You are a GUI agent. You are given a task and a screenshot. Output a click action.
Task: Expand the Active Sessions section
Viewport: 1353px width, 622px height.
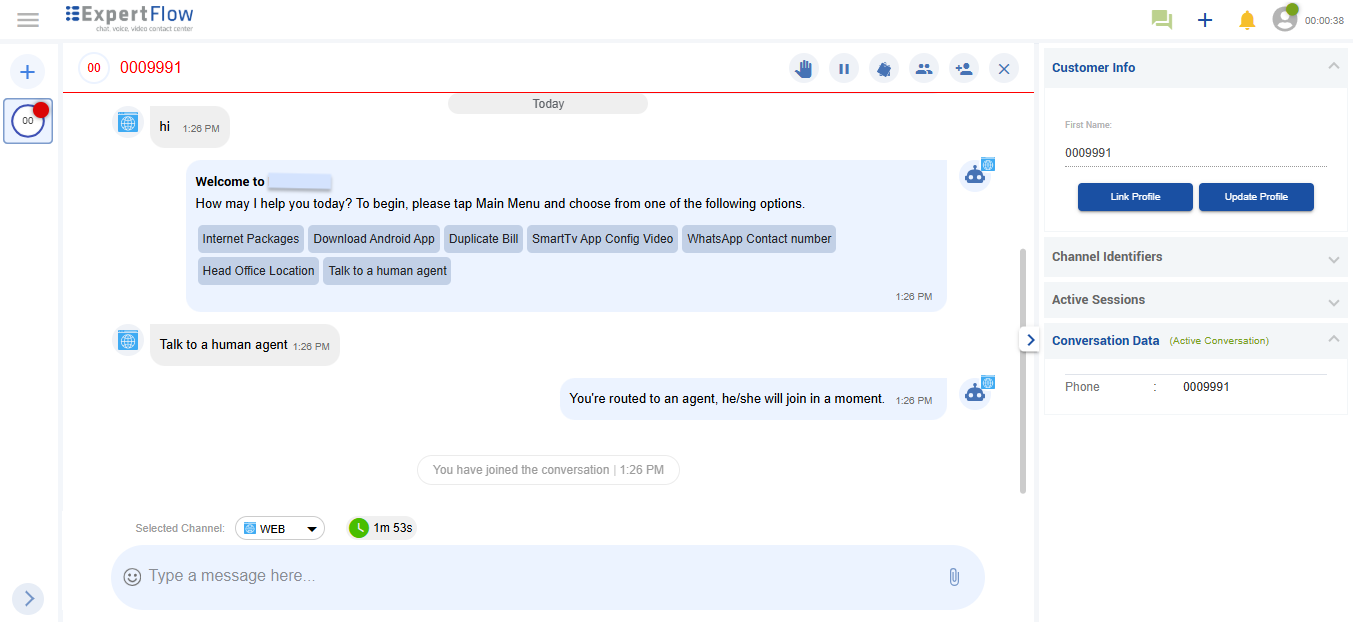pyautogui.click(x=1333, y=300)
